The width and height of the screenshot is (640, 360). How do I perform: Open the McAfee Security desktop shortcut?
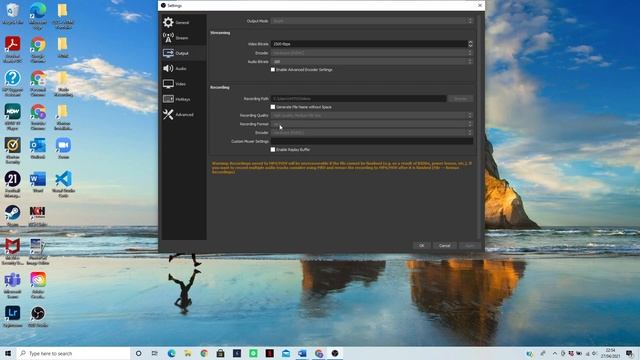[13, 252]
